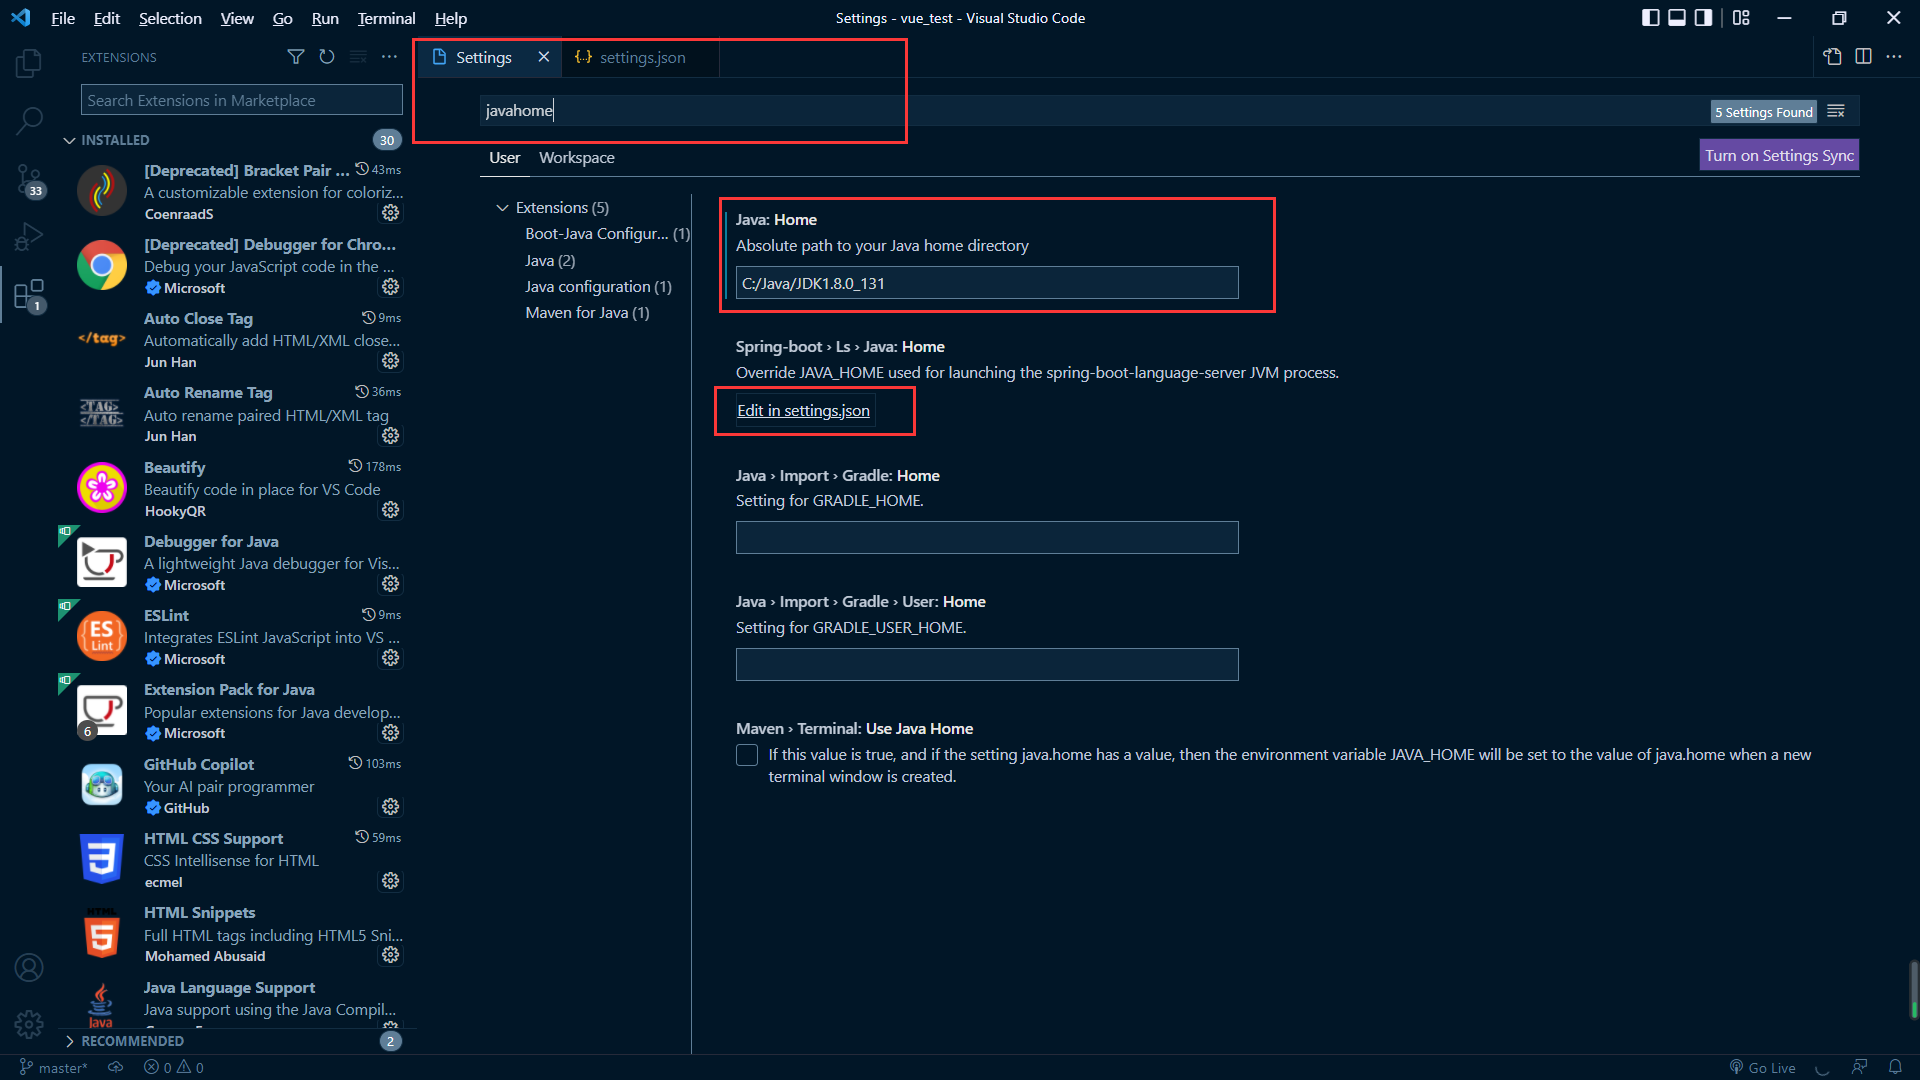Focus Search Extensions in Marketplace box
Image resolution: width=1920 pixels, height=1080 pixels.
tap(241, 100)
